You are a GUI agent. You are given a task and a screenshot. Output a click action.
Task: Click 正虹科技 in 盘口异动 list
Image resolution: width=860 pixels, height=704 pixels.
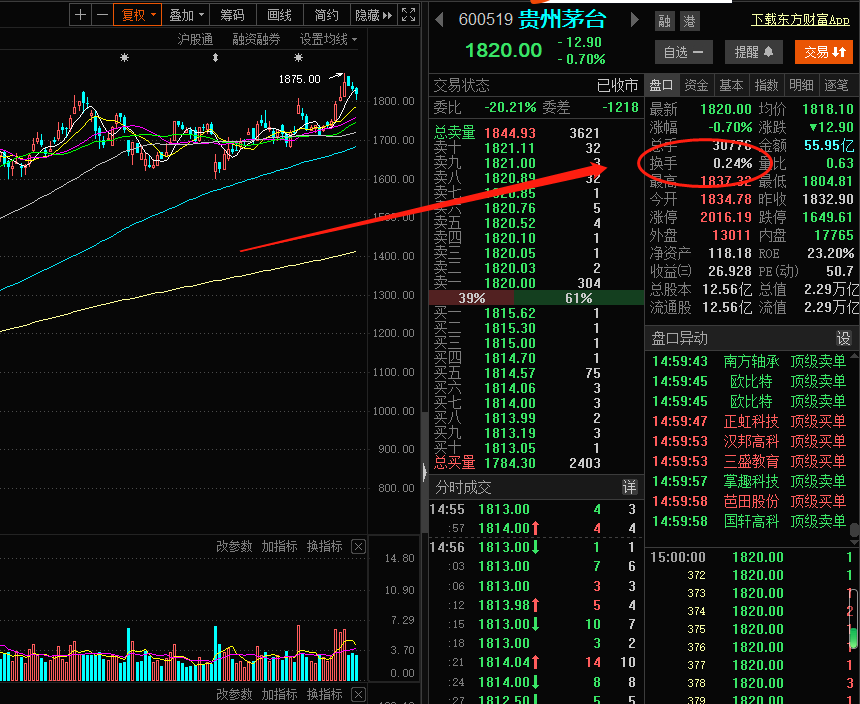click(x=751, y=421)
